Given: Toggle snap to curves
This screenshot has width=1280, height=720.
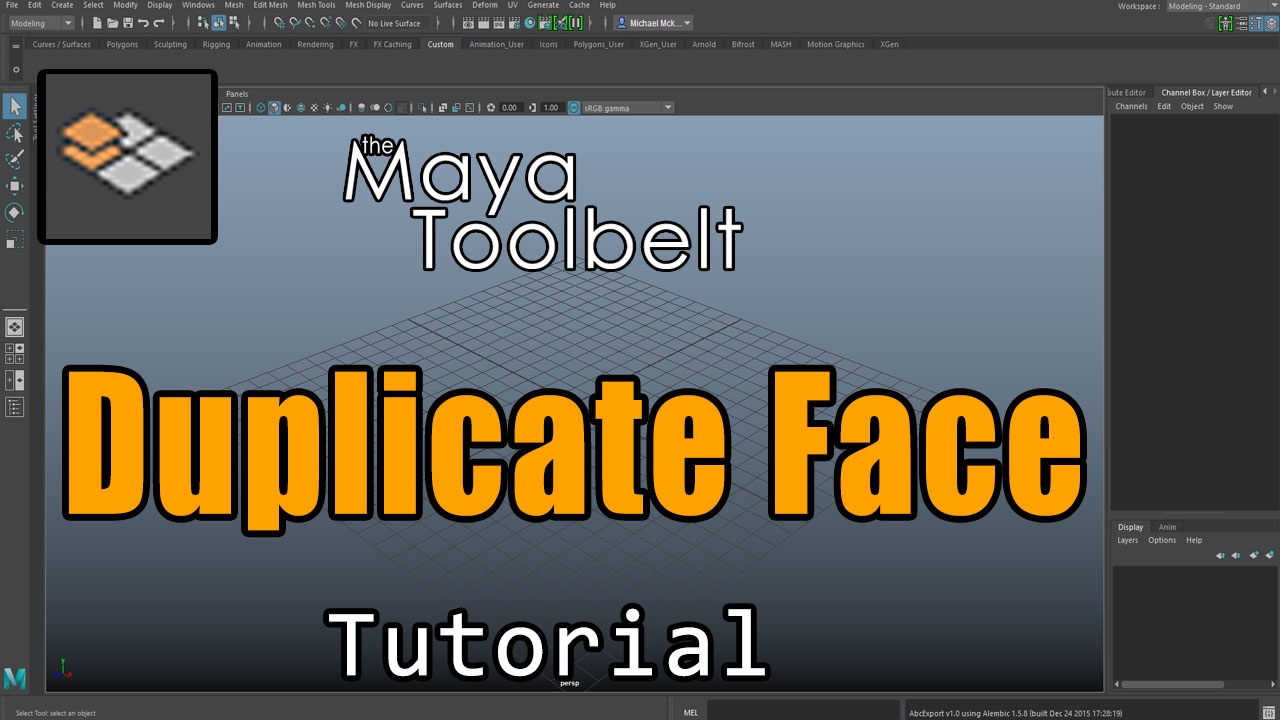Looking at the screenshot, I should pos(295,23).
